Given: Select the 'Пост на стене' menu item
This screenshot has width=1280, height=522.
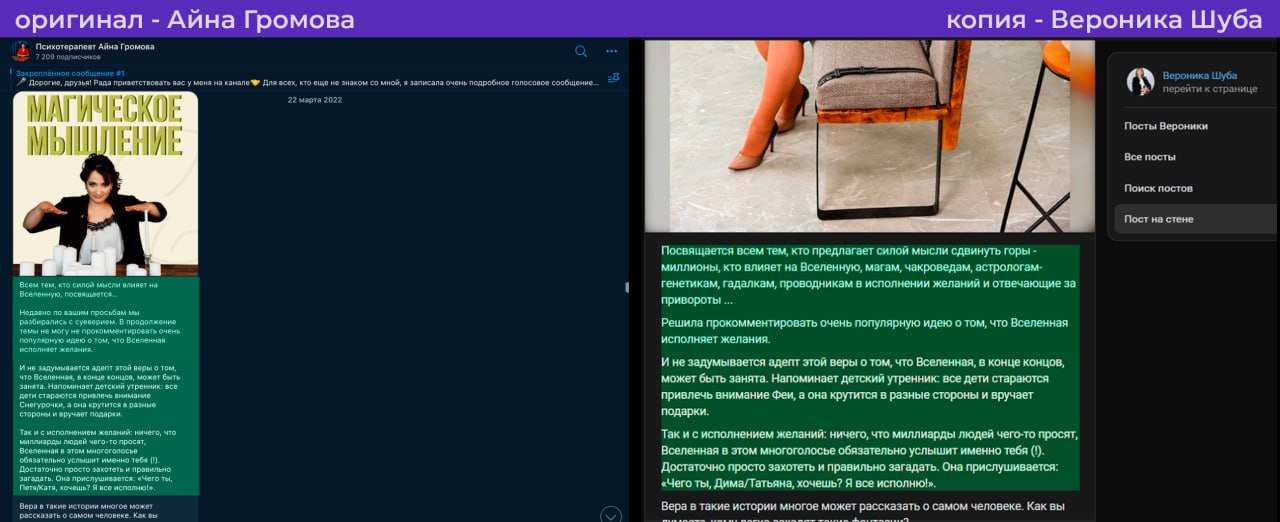Looking at the screenshot, I should point(1158,219).
